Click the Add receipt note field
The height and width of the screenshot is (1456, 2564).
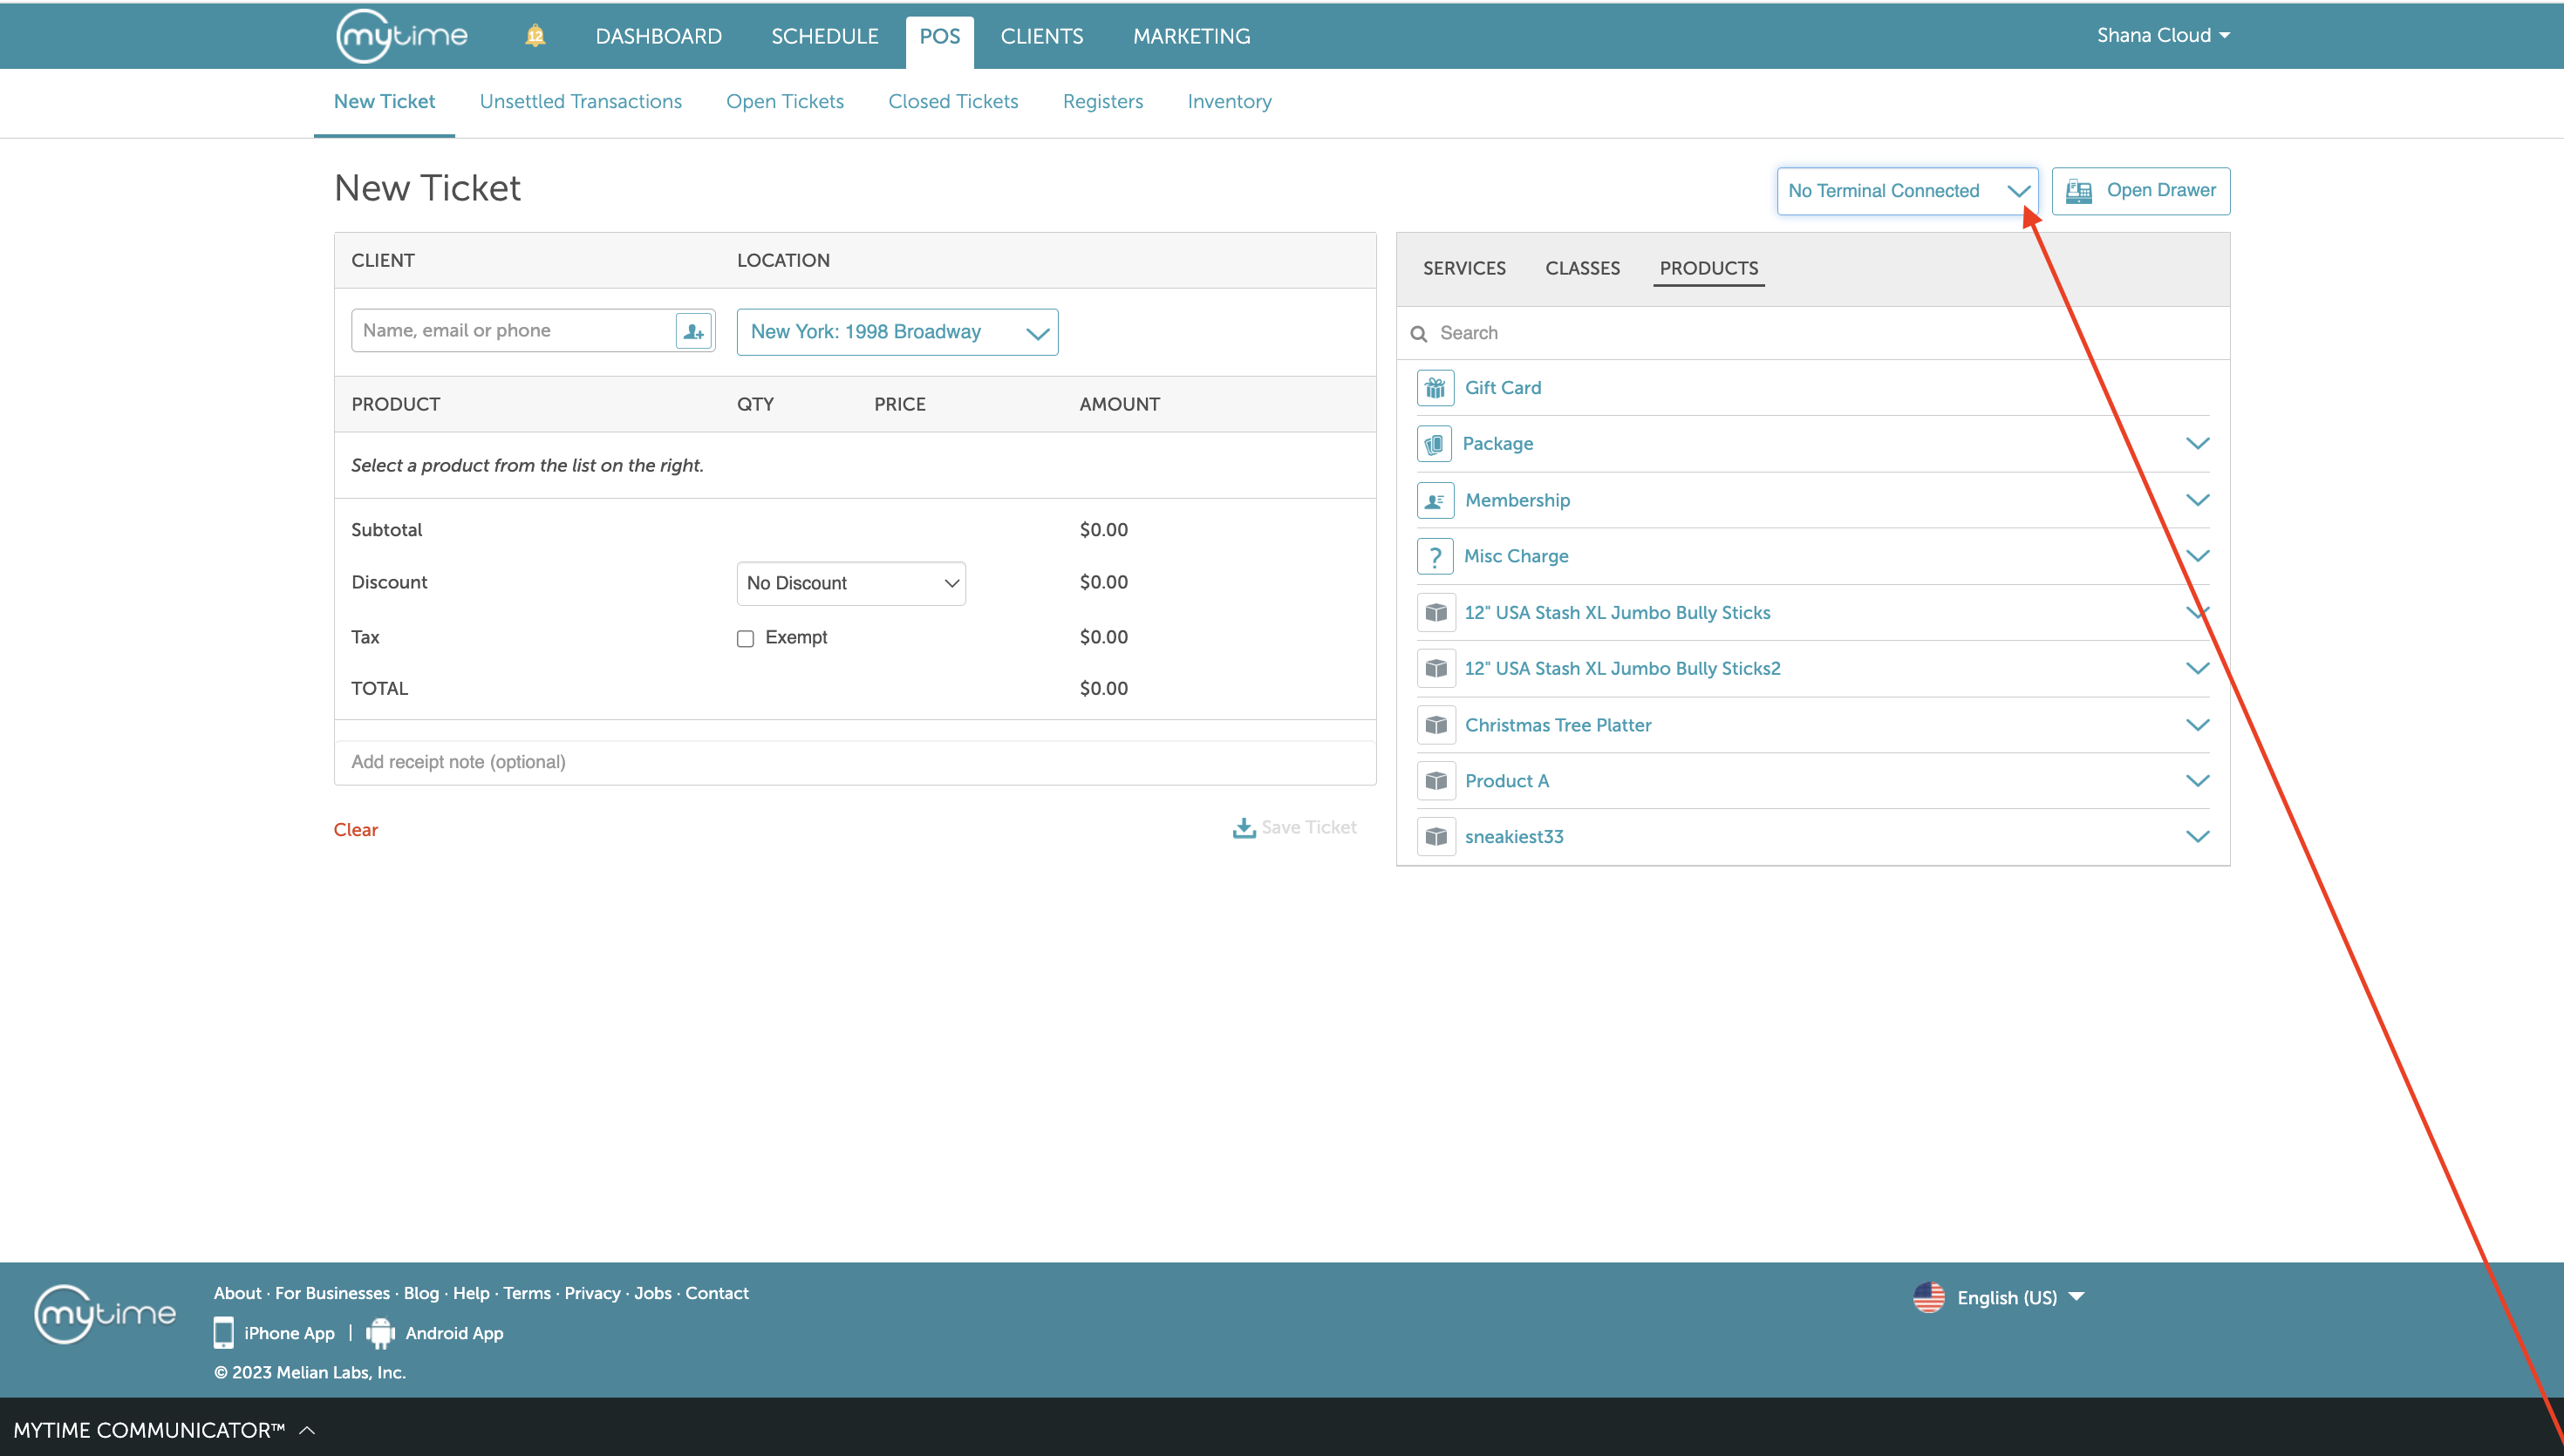(855, 762)
